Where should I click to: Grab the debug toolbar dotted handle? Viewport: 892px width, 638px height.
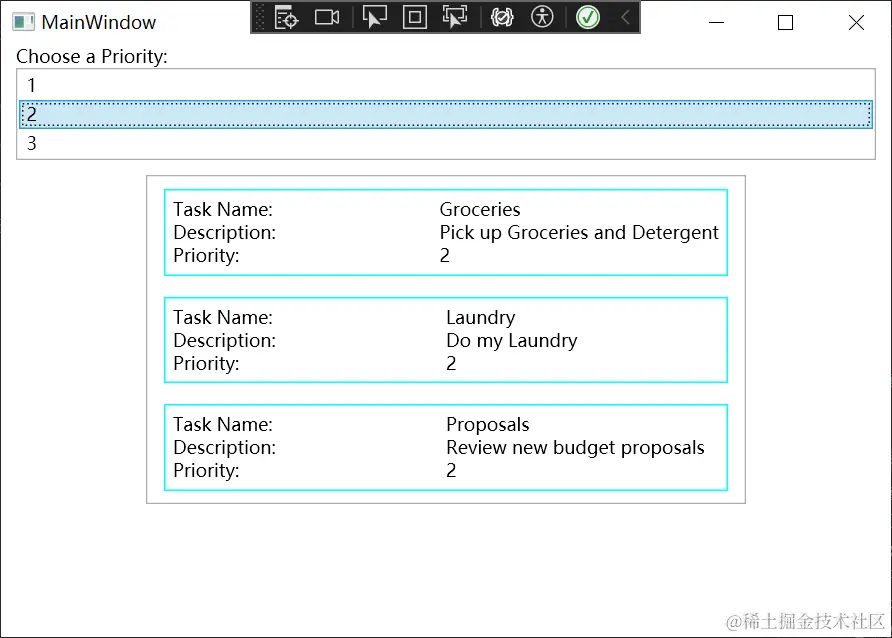click(x=259, y=17)
